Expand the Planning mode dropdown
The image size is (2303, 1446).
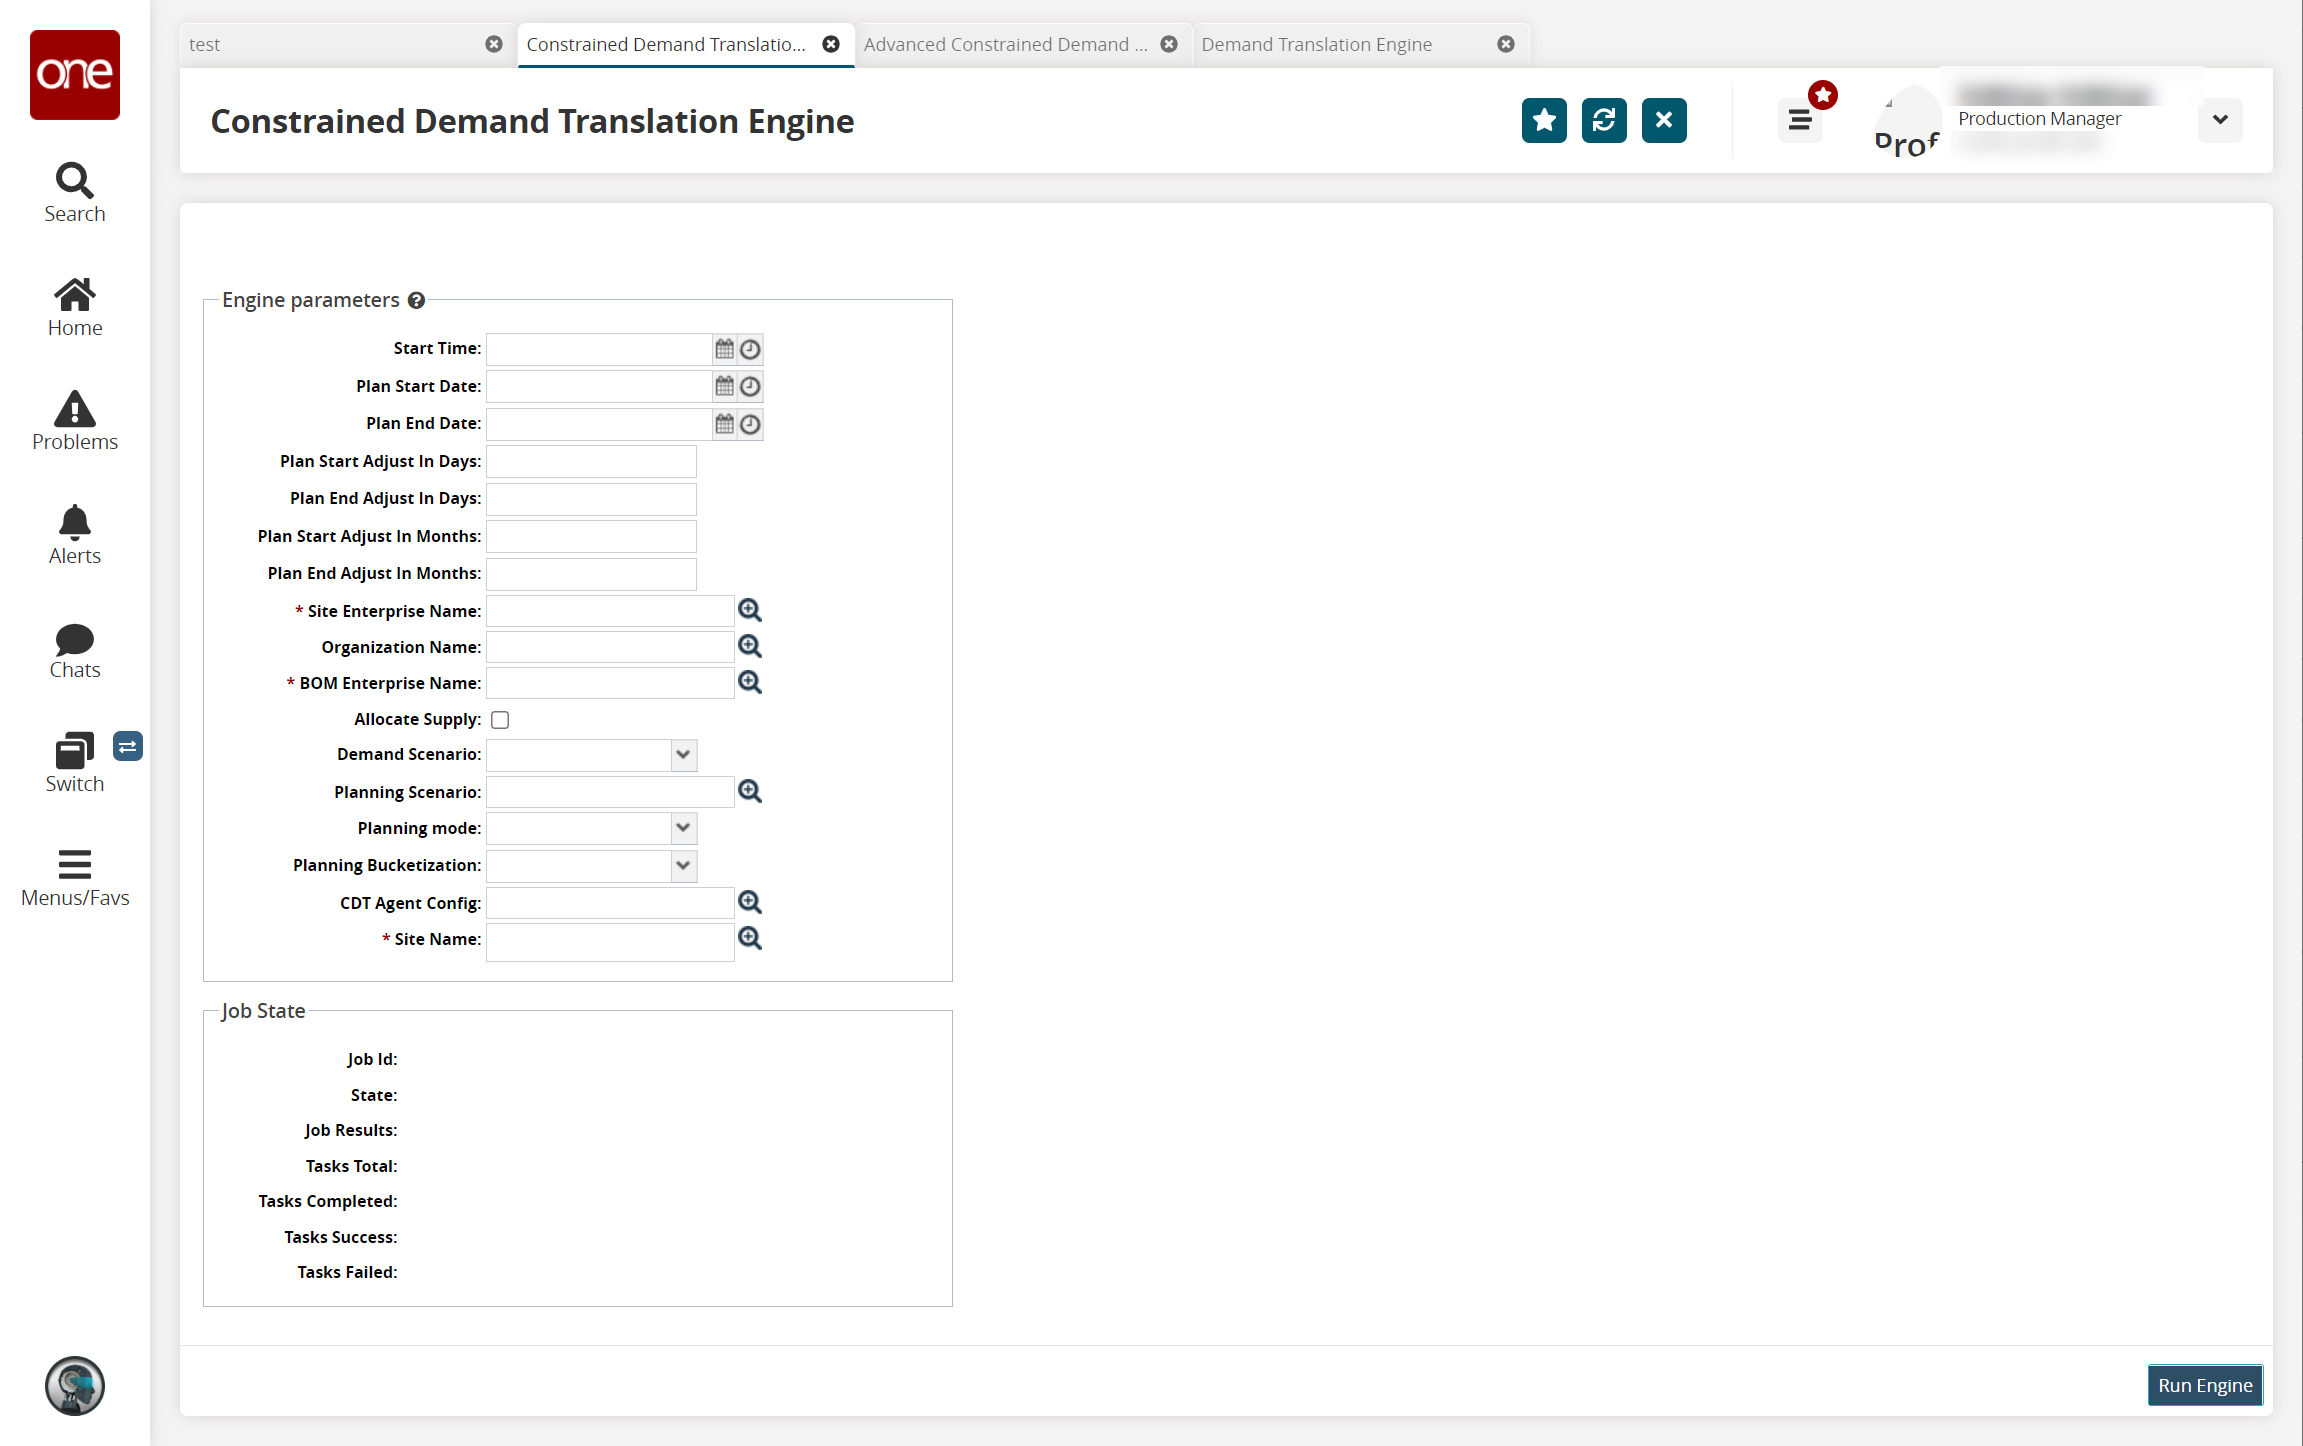coord(683,828)
